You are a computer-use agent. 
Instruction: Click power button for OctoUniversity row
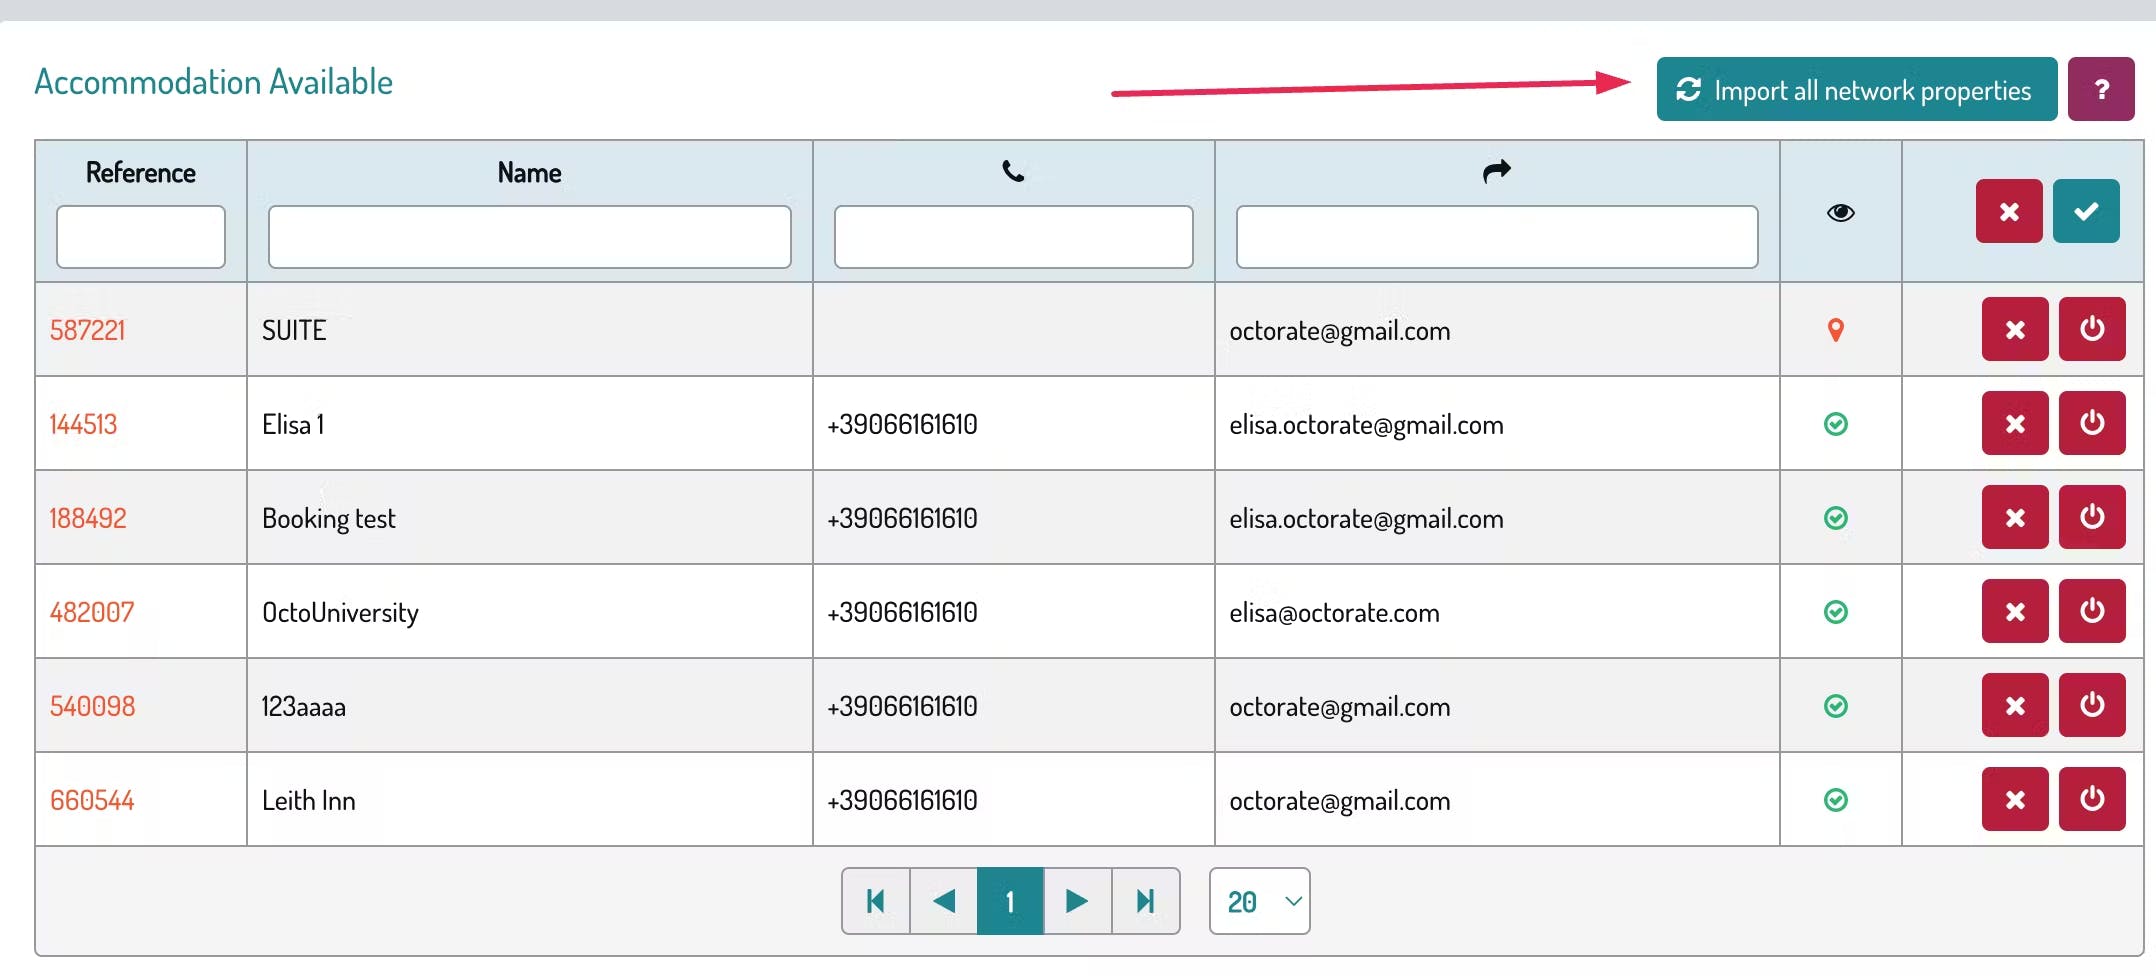[x=2092, y=611]
